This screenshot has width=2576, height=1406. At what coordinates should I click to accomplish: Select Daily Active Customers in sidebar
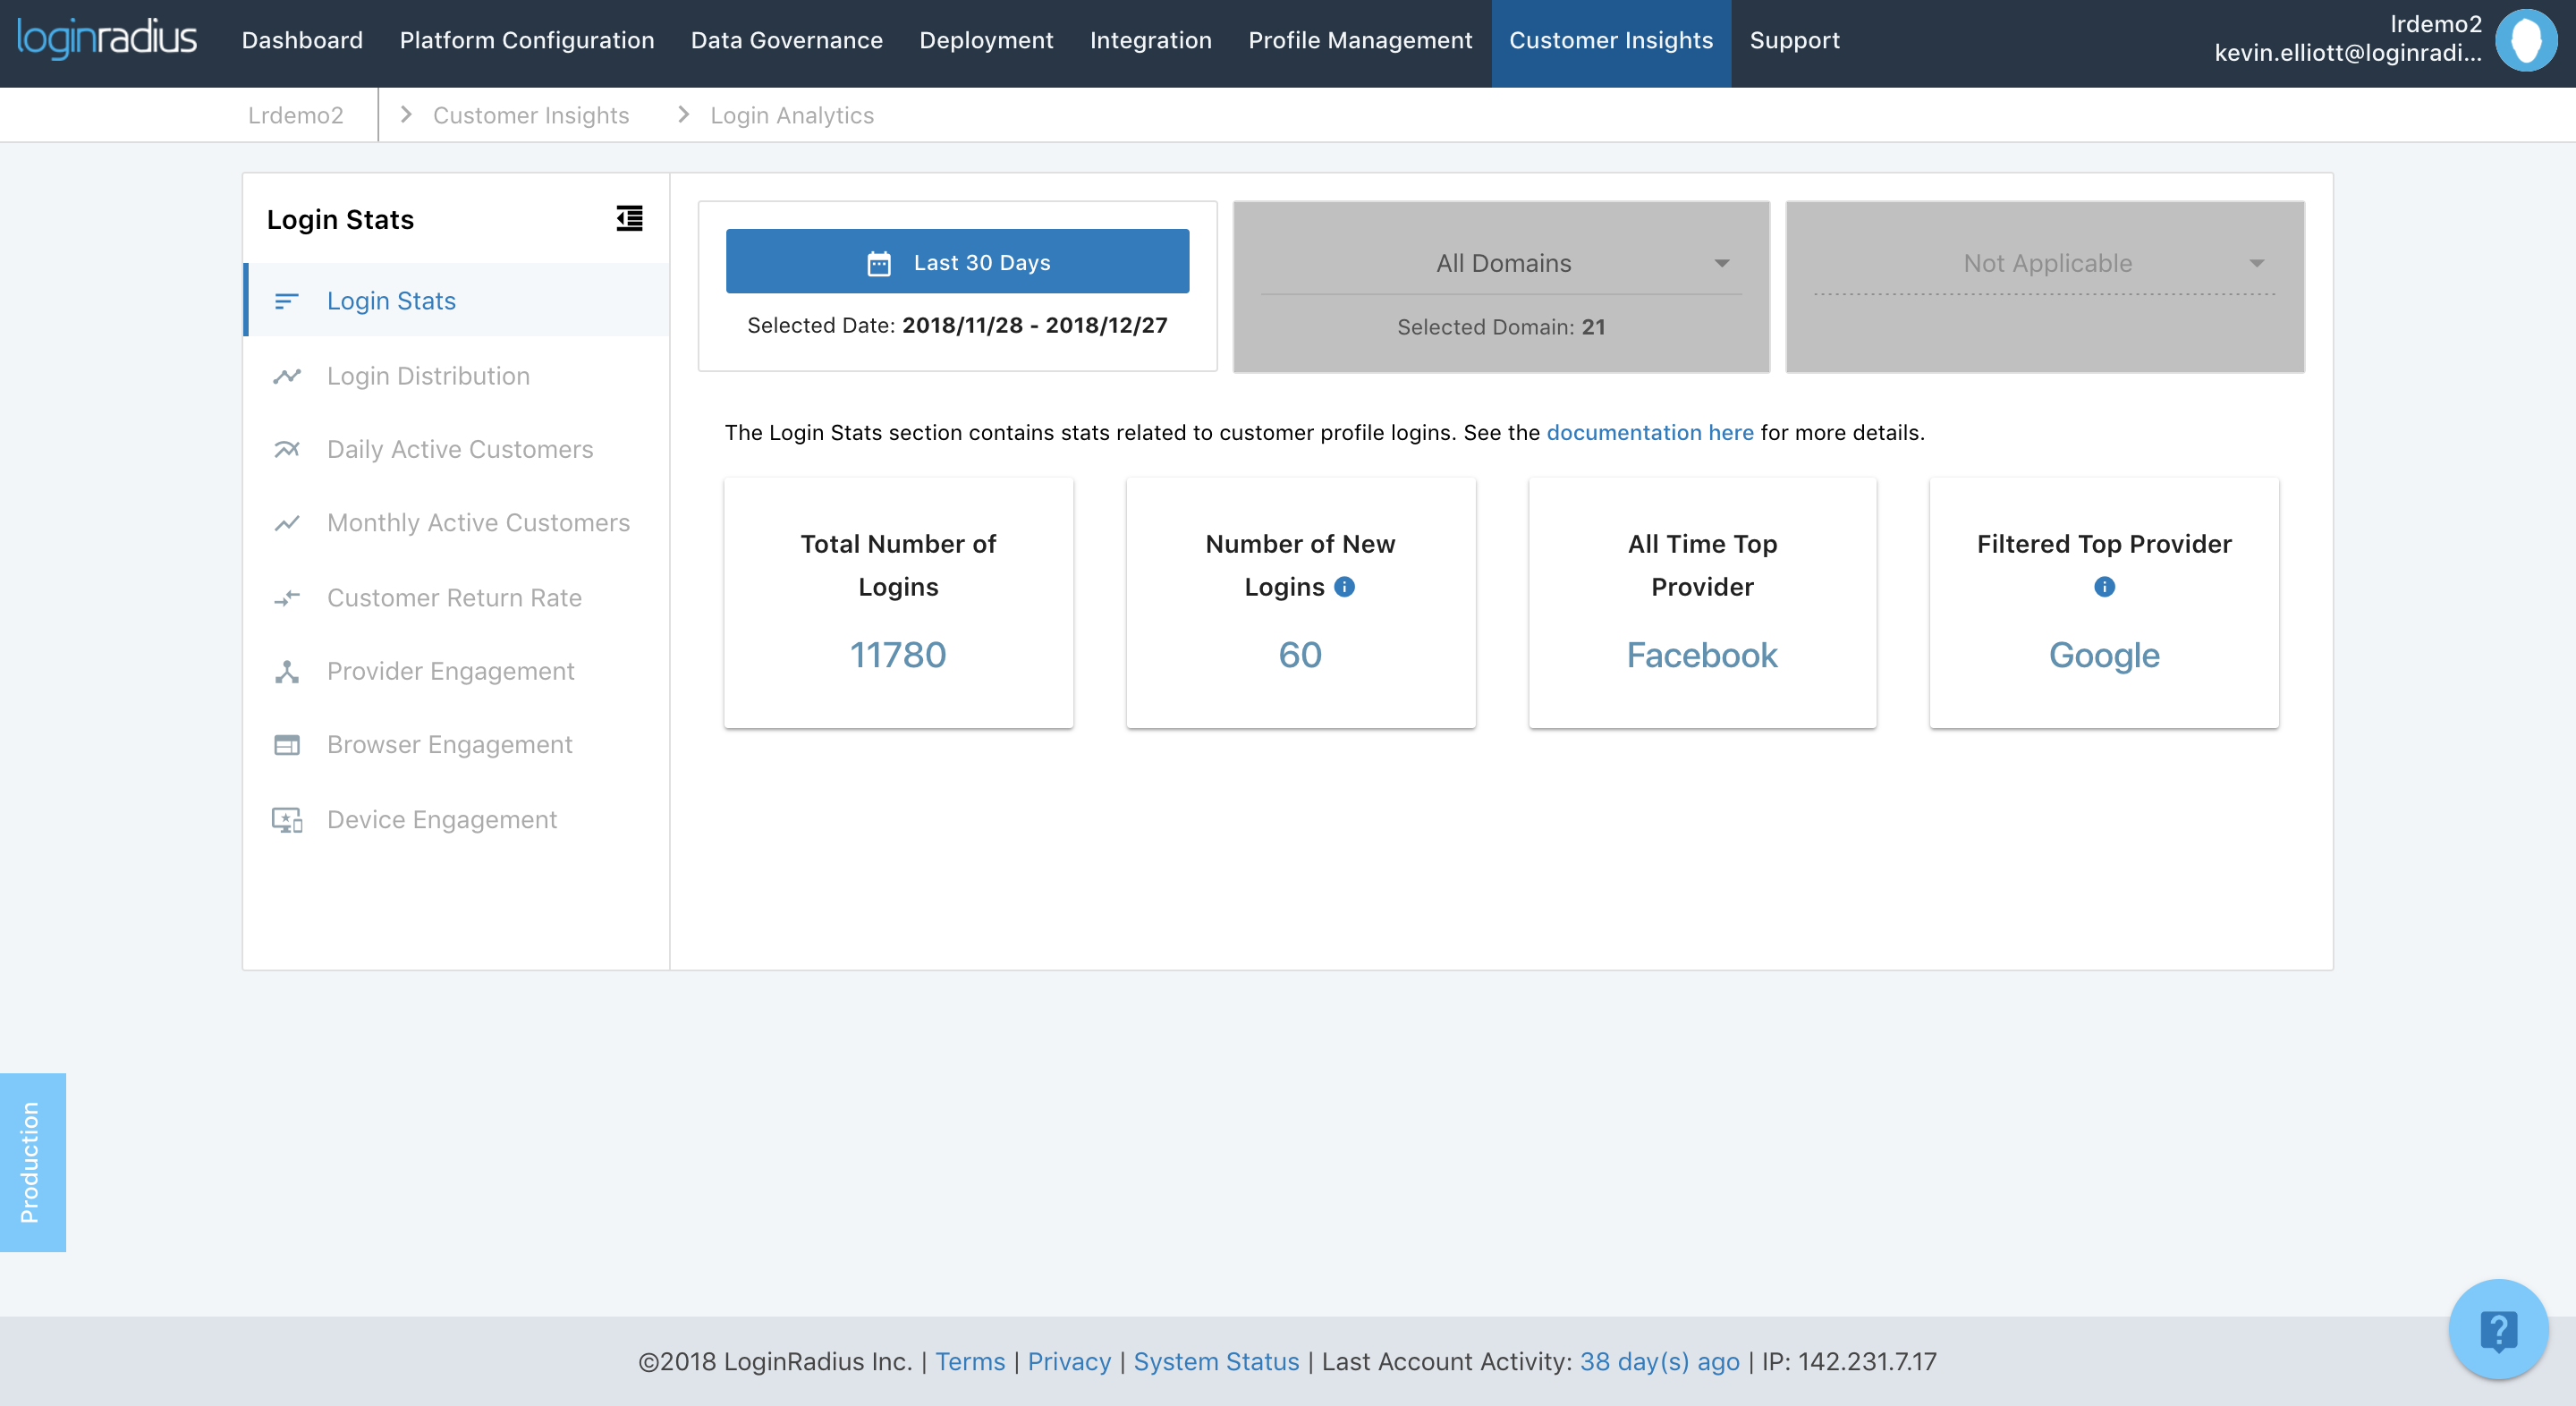coord(459,450)
